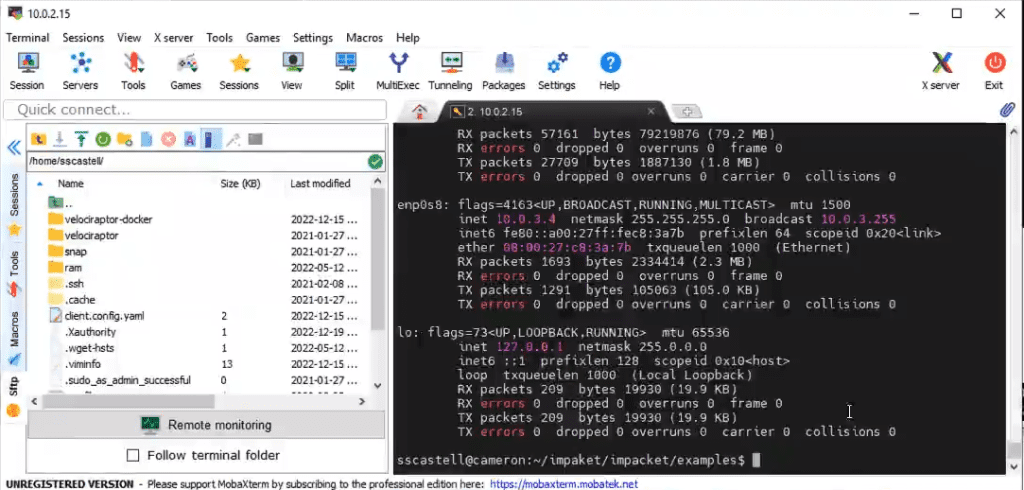Click the Split terminal icon
Image resolution: width=1024 pixels, height=490 pixels.
(x=344, y=71)
